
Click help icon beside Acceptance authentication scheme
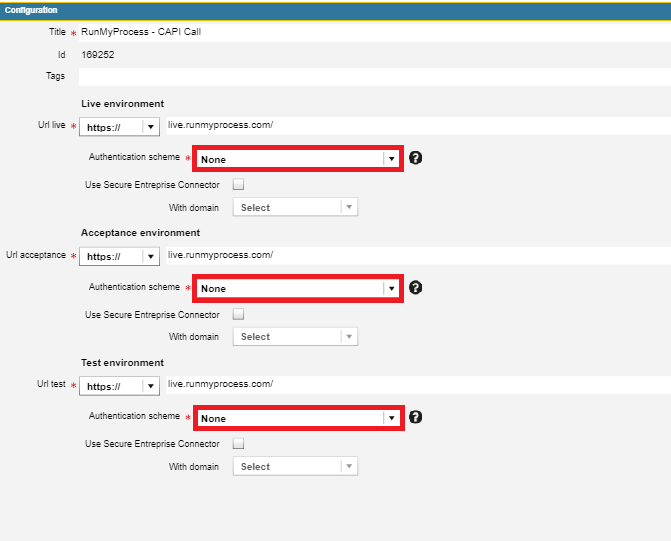click(416, 287)
